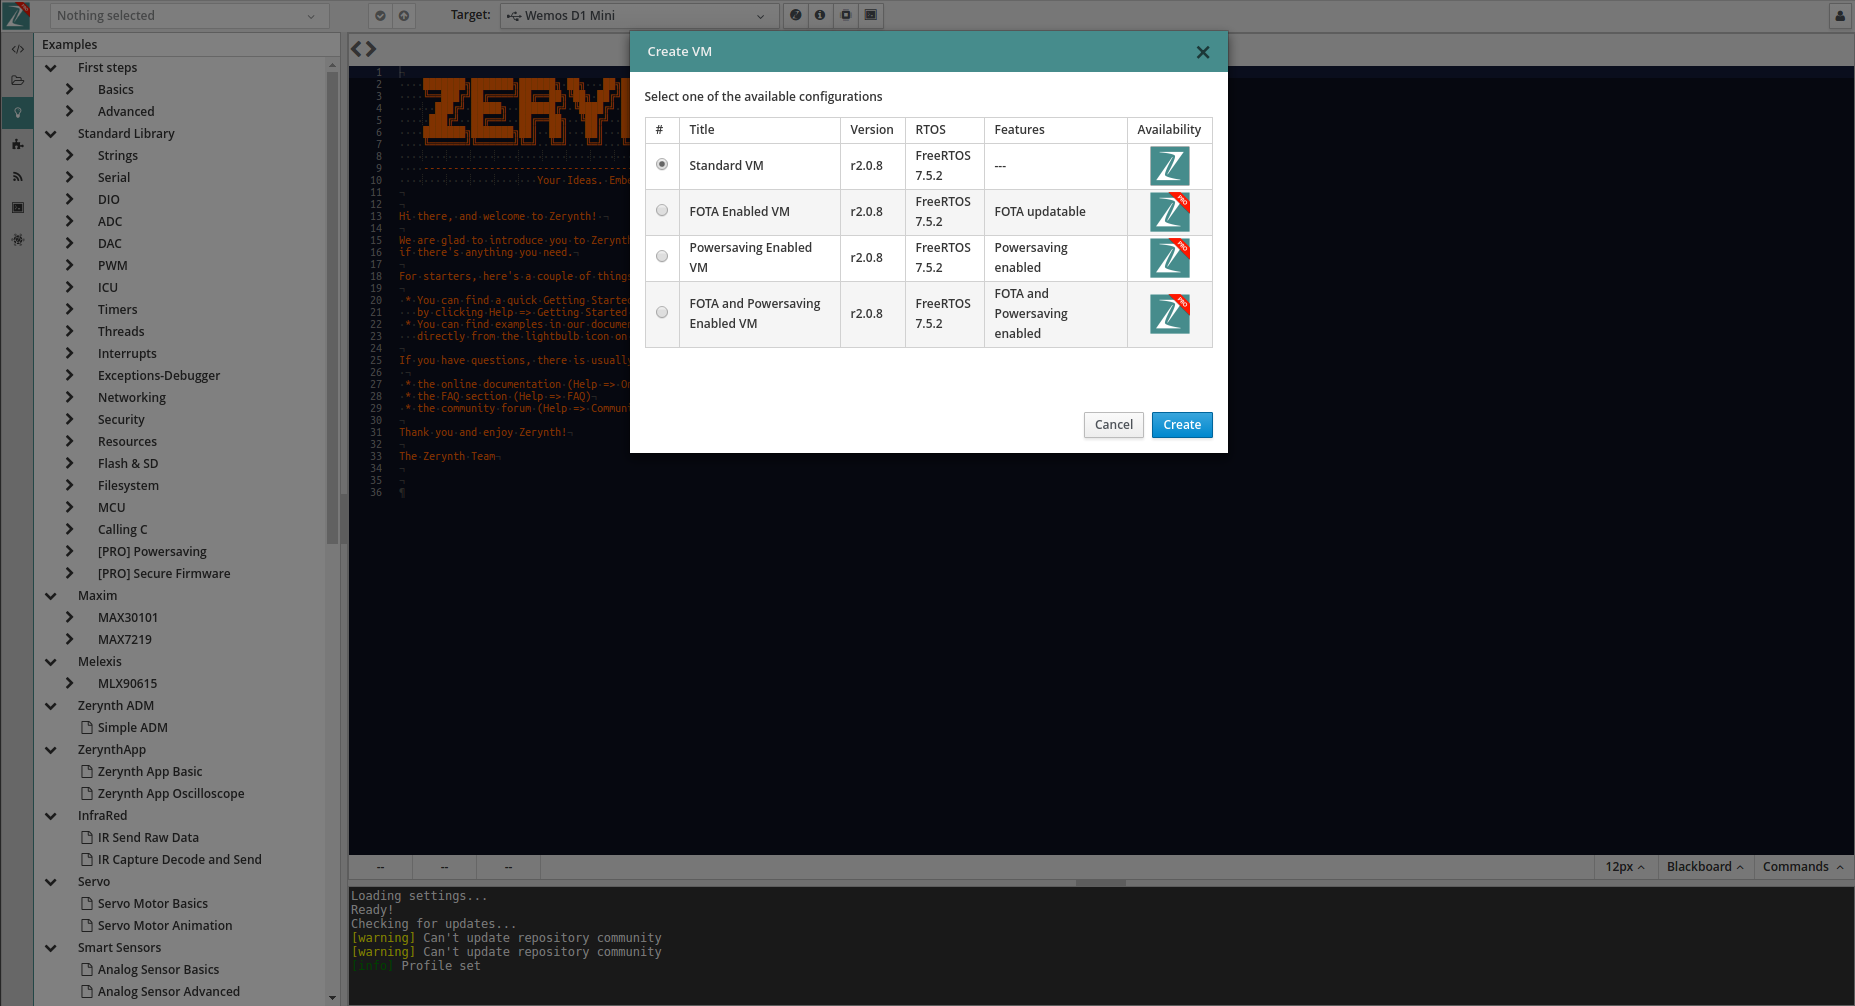Screen dimensions: 1855x1006
Task: Open the serial console toolbar icon
Action: pyautogui.click(x=871, y=15)
